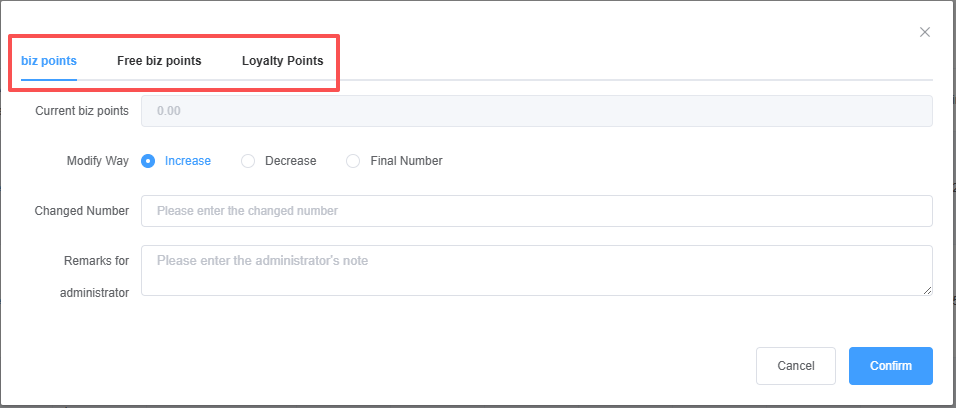Screen dimensions: 956x408
Task: Click the 'Decrease' option label text
Action: (290, 161)
